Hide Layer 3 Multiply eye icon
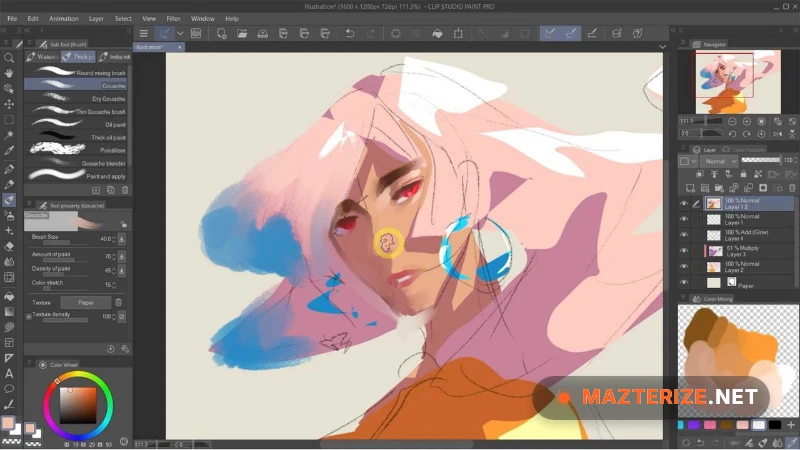 click(x=684, y=251)
